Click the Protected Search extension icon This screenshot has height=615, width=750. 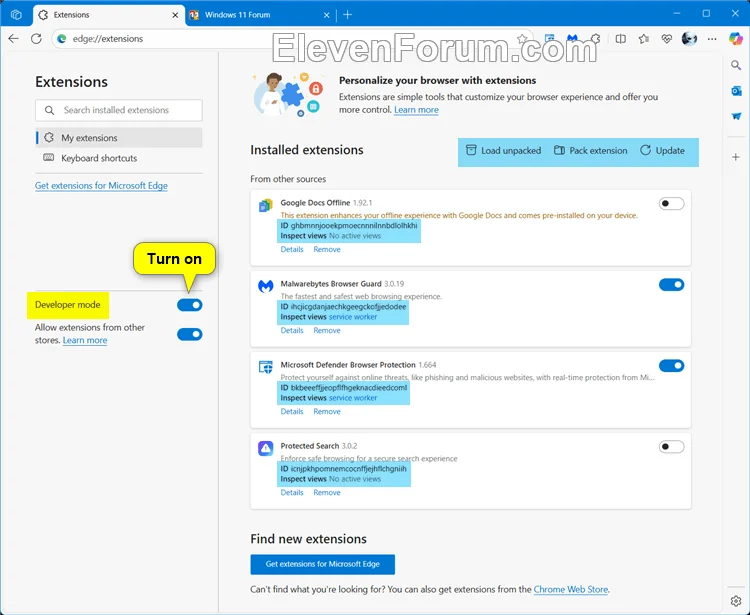pos(265,448)
